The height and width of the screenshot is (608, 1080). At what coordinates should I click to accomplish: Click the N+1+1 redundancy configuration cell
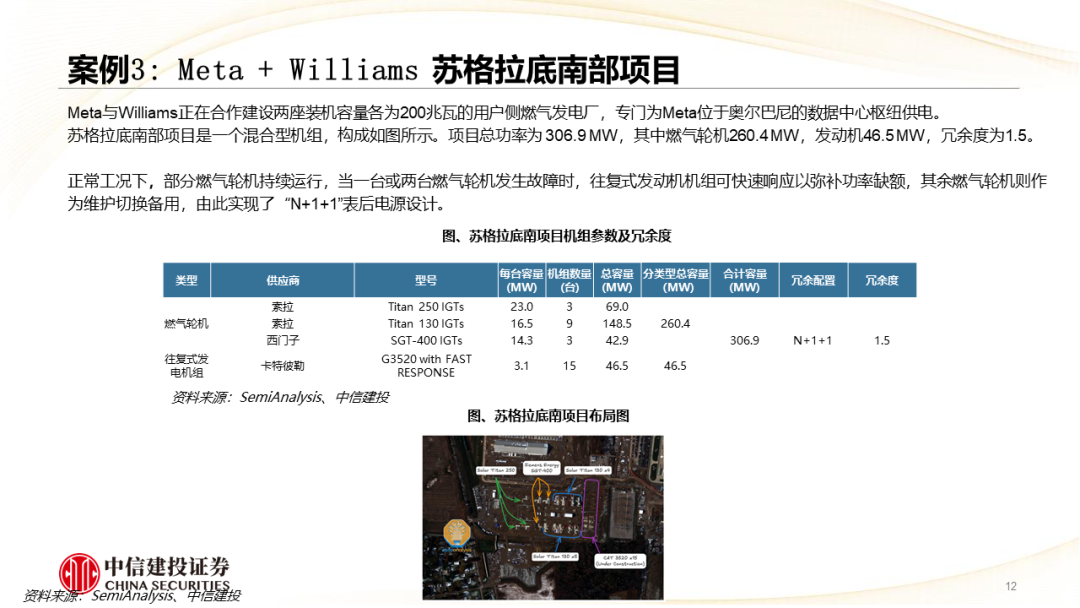[813, 341]
